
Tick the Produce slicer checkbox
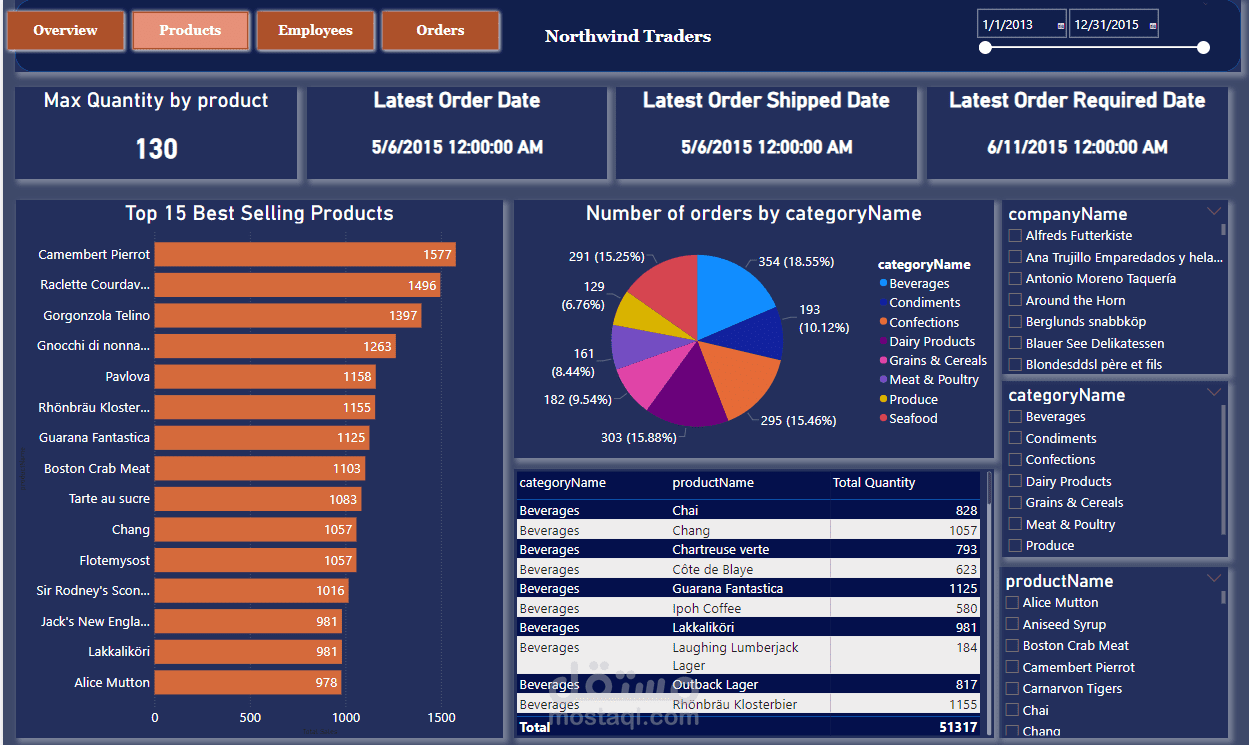[x=1015, y=546]
